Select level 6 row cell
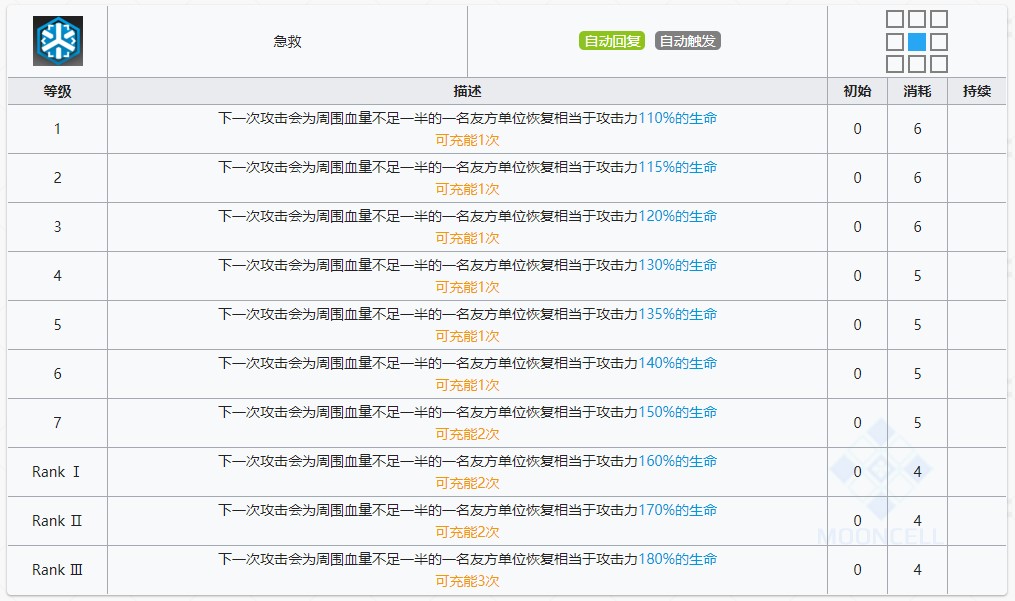The height and width of the screenshot is (601, 1015). pyautogui.click(x=58, y=374)
